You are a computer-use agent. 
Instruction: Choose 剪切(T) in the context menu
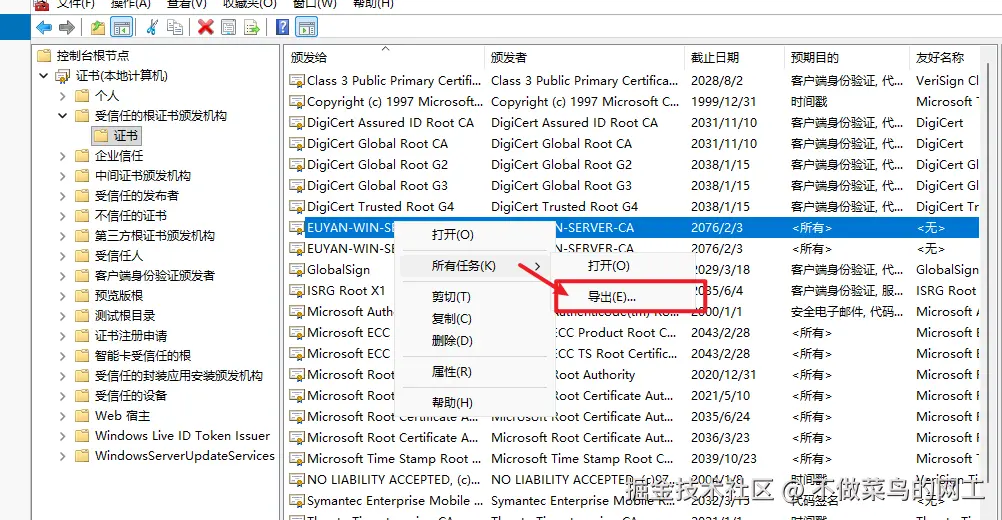[x=474, y=297]
